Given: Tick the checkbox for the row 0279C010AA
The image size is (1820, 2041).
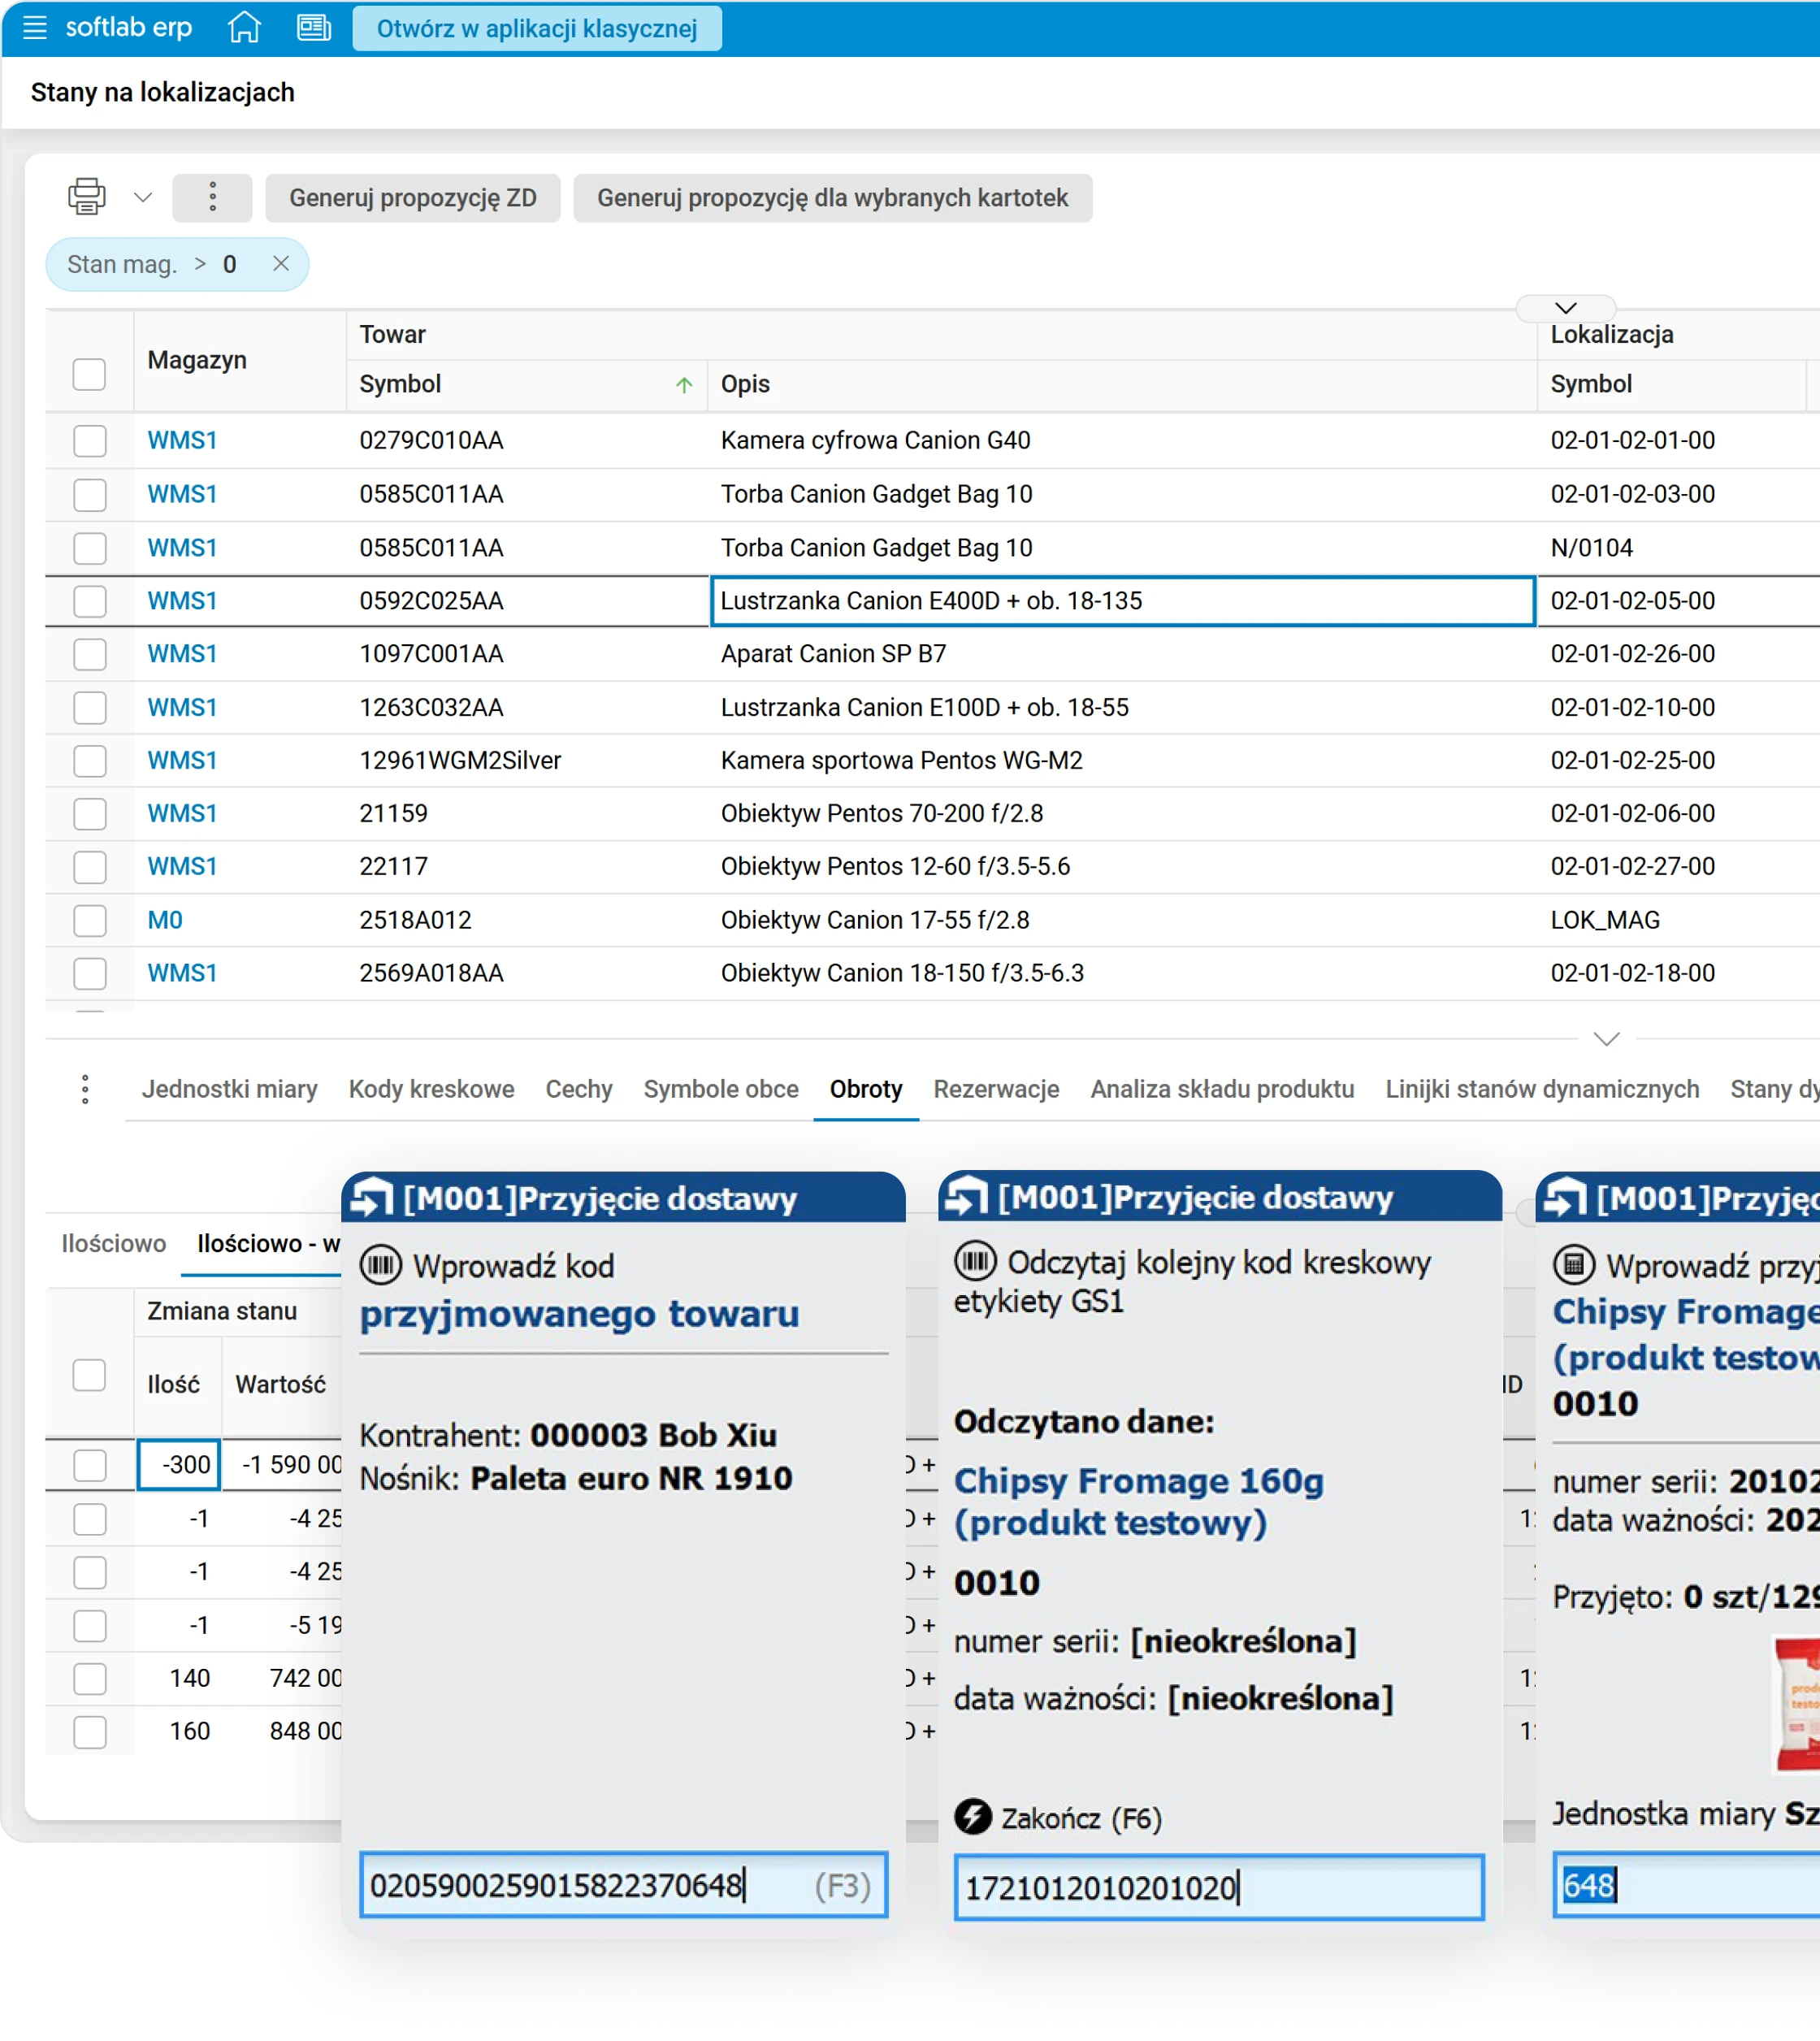Looking at the screenshot, I should [x=90, y=441].
